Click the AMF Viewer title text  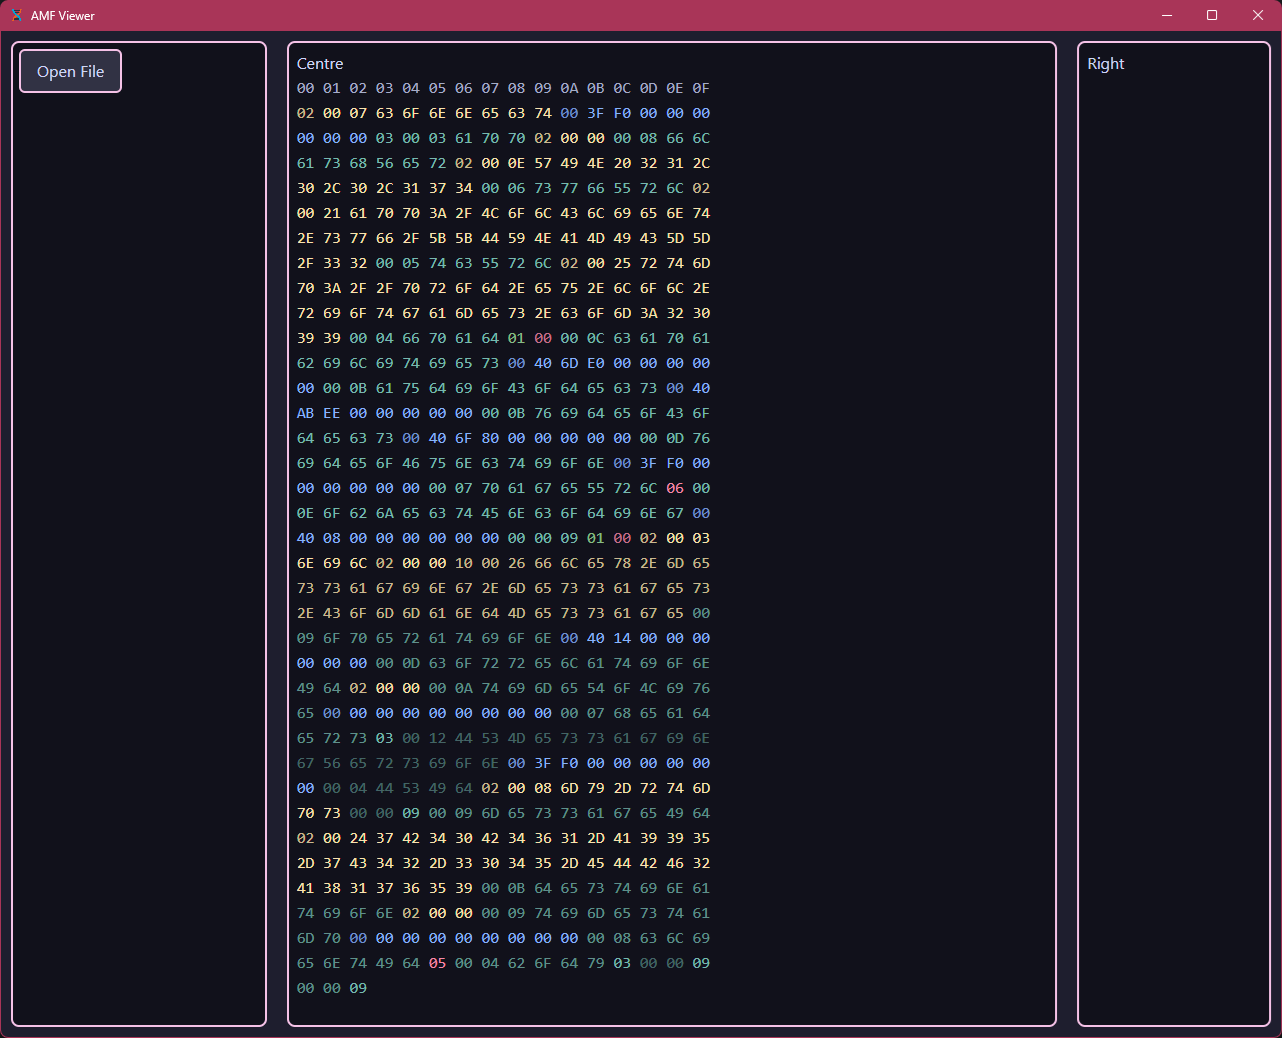tap(63, 15)
